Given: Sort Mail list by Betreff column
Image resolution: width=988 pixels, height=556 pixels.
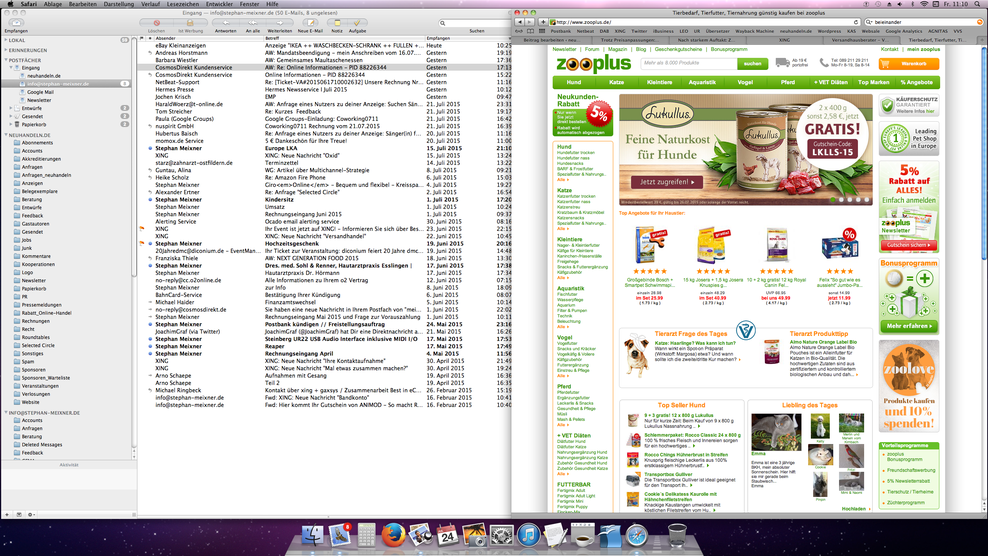Looking at the screenshot, I should coord(343,38).
